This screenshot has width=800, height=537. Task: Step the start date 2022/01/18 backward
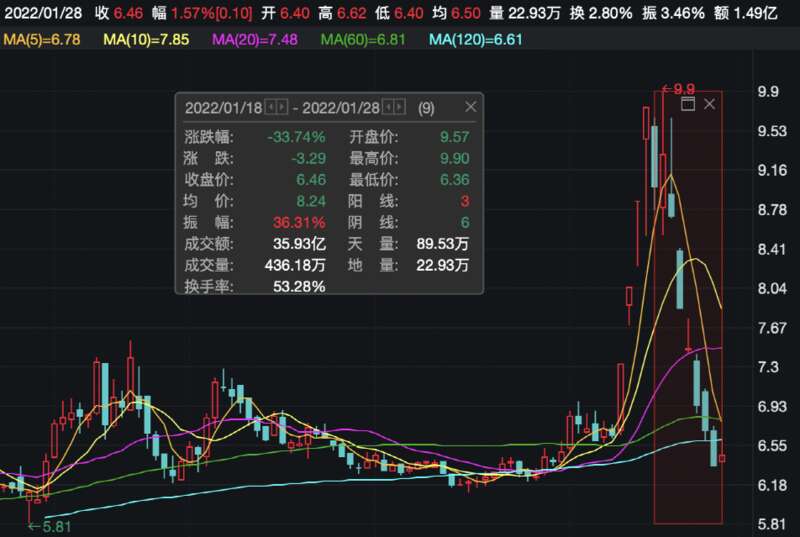[x=272, y=108]
